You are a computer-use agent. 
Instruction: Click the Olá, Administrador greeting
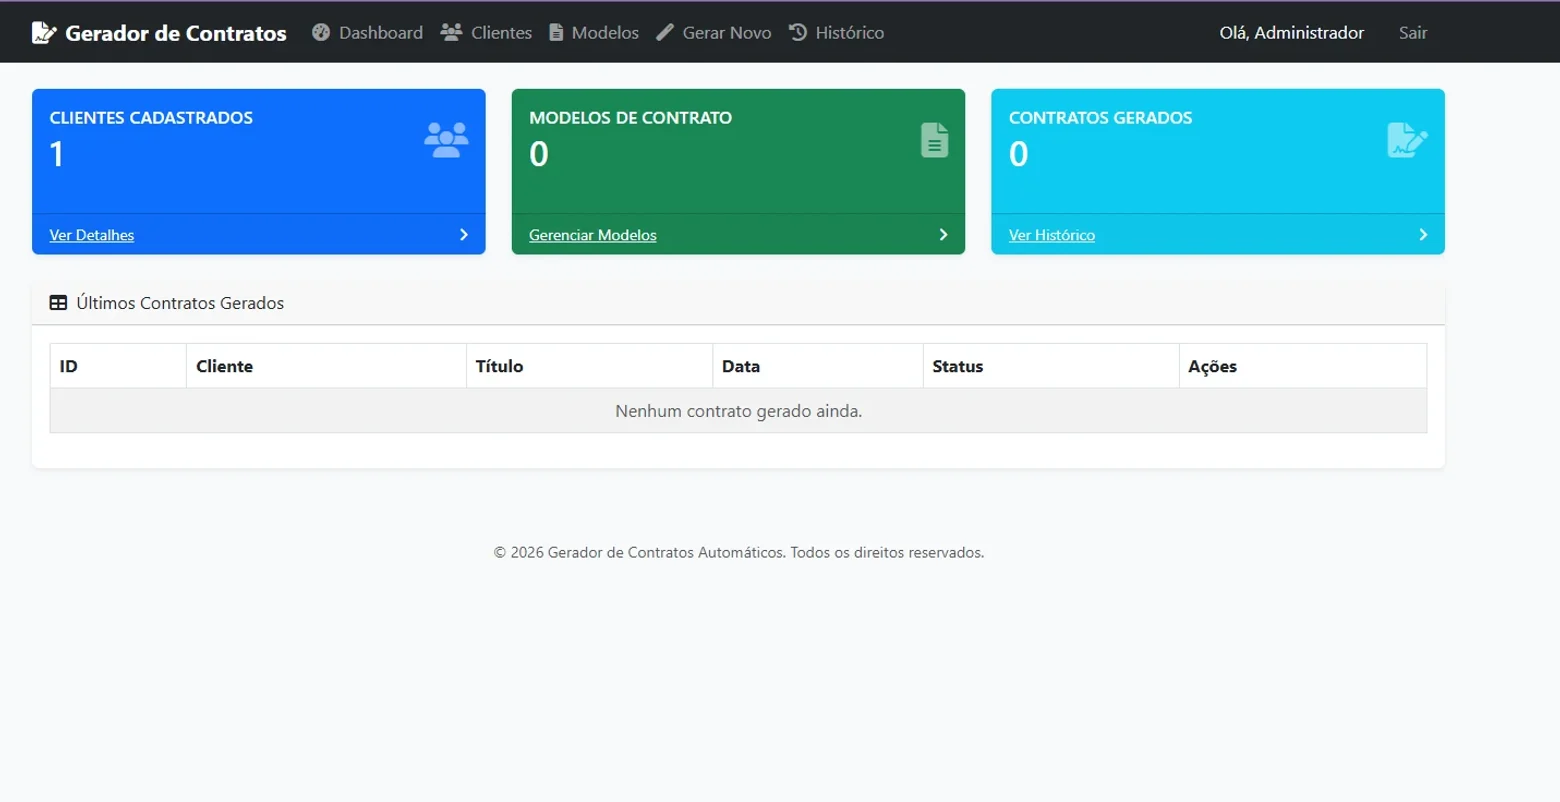[1291, 33]
